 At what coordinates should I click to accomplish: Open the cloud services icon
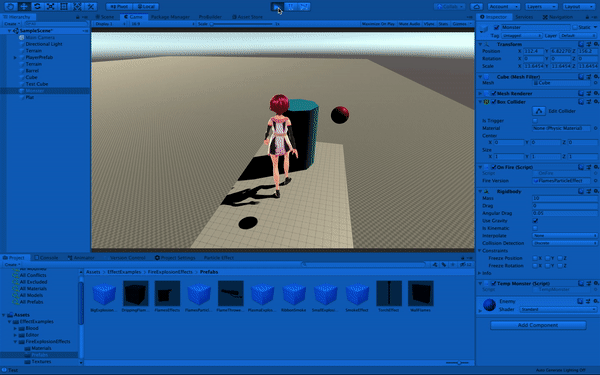click(476, 7)
